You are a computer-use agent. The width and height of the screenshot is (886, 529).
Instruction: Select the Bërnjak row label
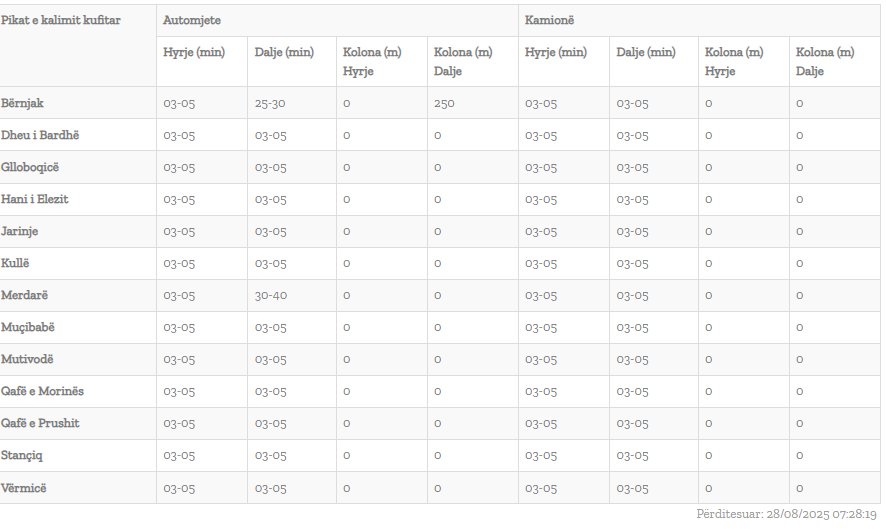22,103
